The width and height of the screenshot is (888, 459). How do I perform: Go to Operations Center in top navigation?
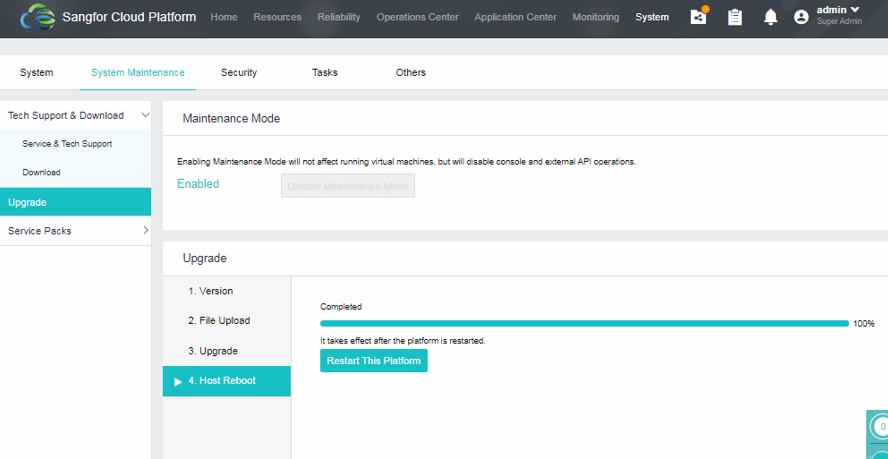tap(417, 17)
